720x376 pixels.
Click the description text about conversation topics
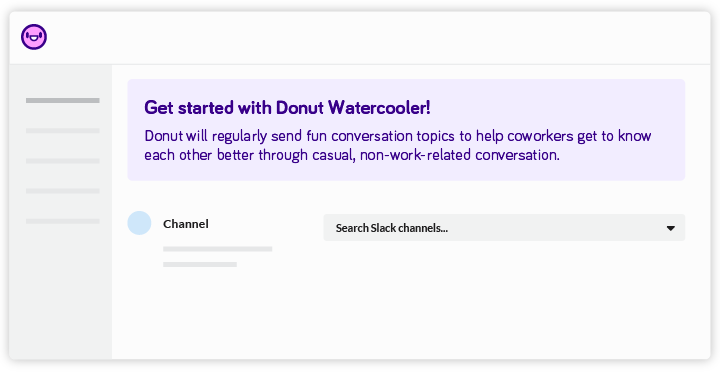pyautogui.click(x=398, y=146)
